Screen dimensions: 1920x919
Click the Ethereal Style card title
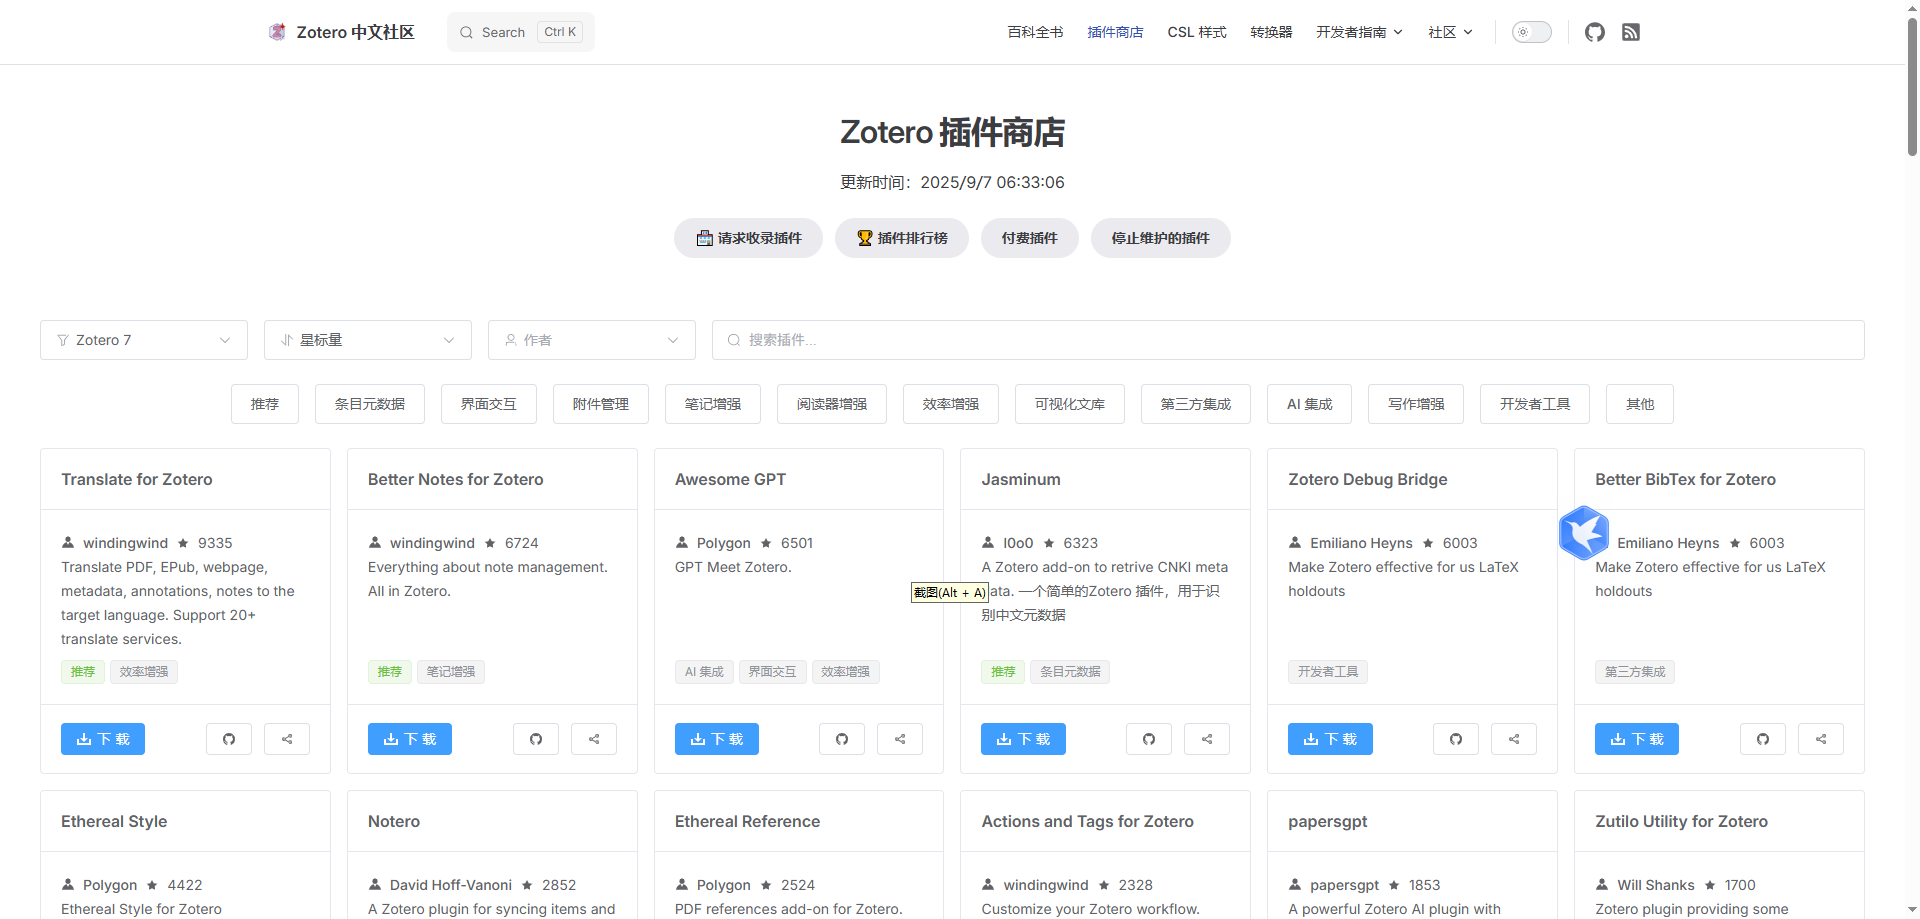pos(114,821)
